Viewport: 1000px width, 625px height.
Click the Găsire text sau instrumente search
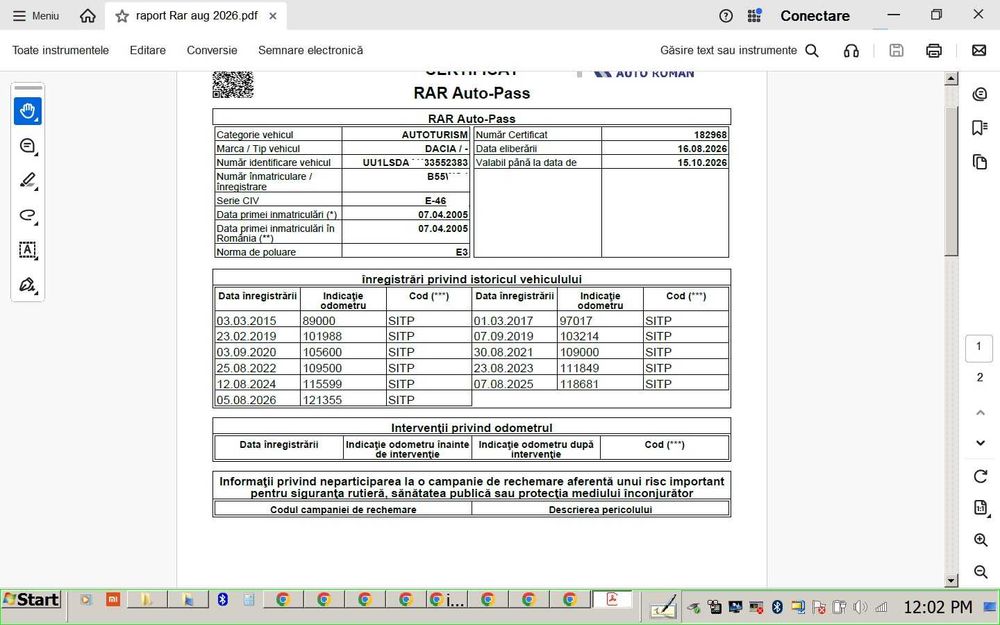click(x=739, y=50)
